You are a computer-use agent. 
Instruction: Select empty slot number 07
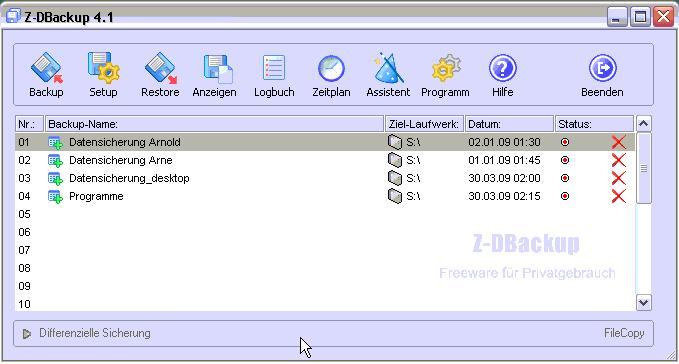pos(25,250)
